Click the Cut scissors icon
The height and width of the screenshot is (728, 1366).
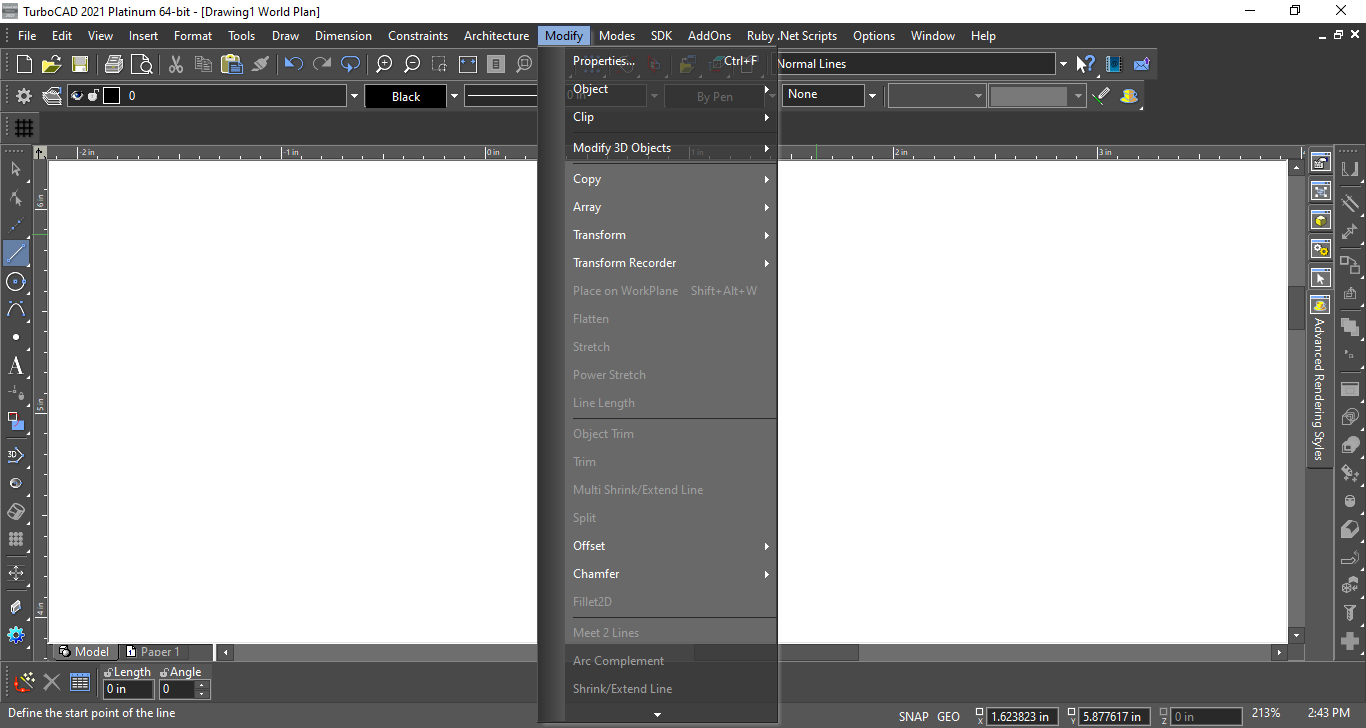(176, 64)
